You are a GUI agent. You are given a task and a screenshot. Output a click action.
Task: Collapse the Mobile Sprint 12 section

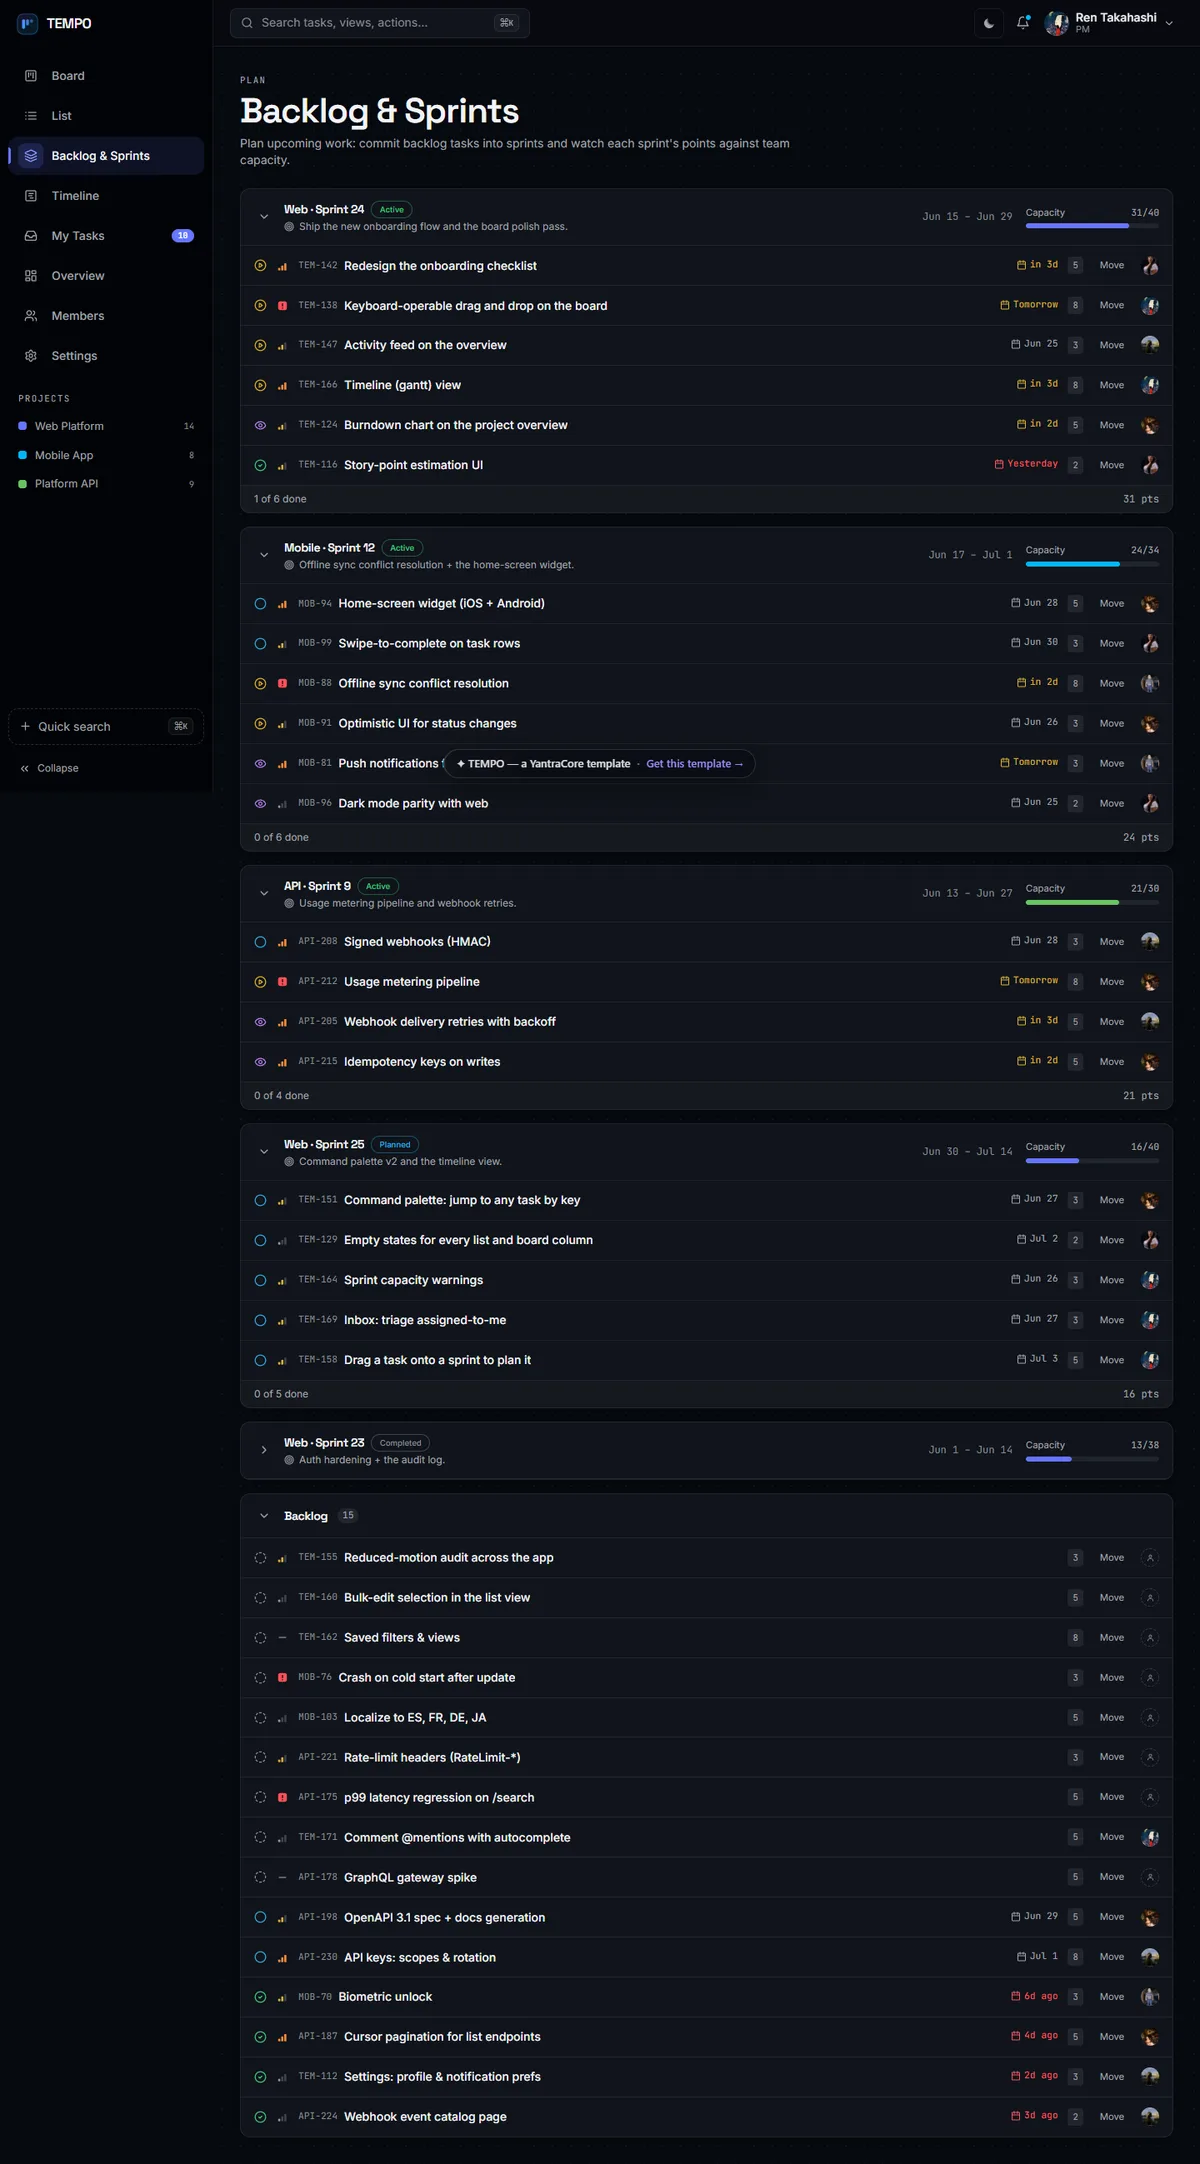tap(264, 555)
